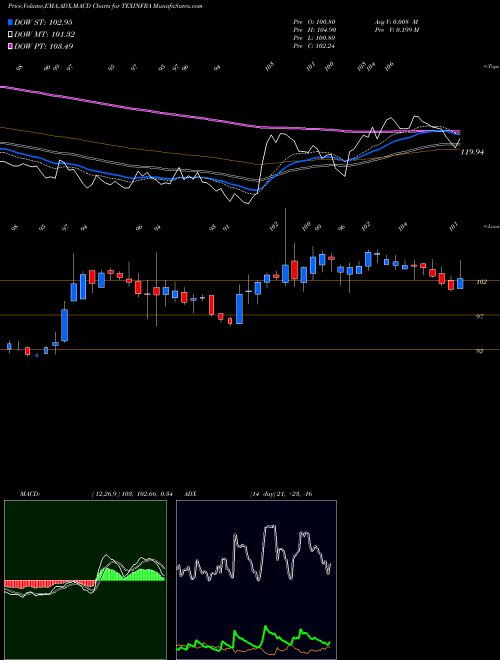
Task: Click the 'Pre L: 100.80' low value
Action: [314, 38]
